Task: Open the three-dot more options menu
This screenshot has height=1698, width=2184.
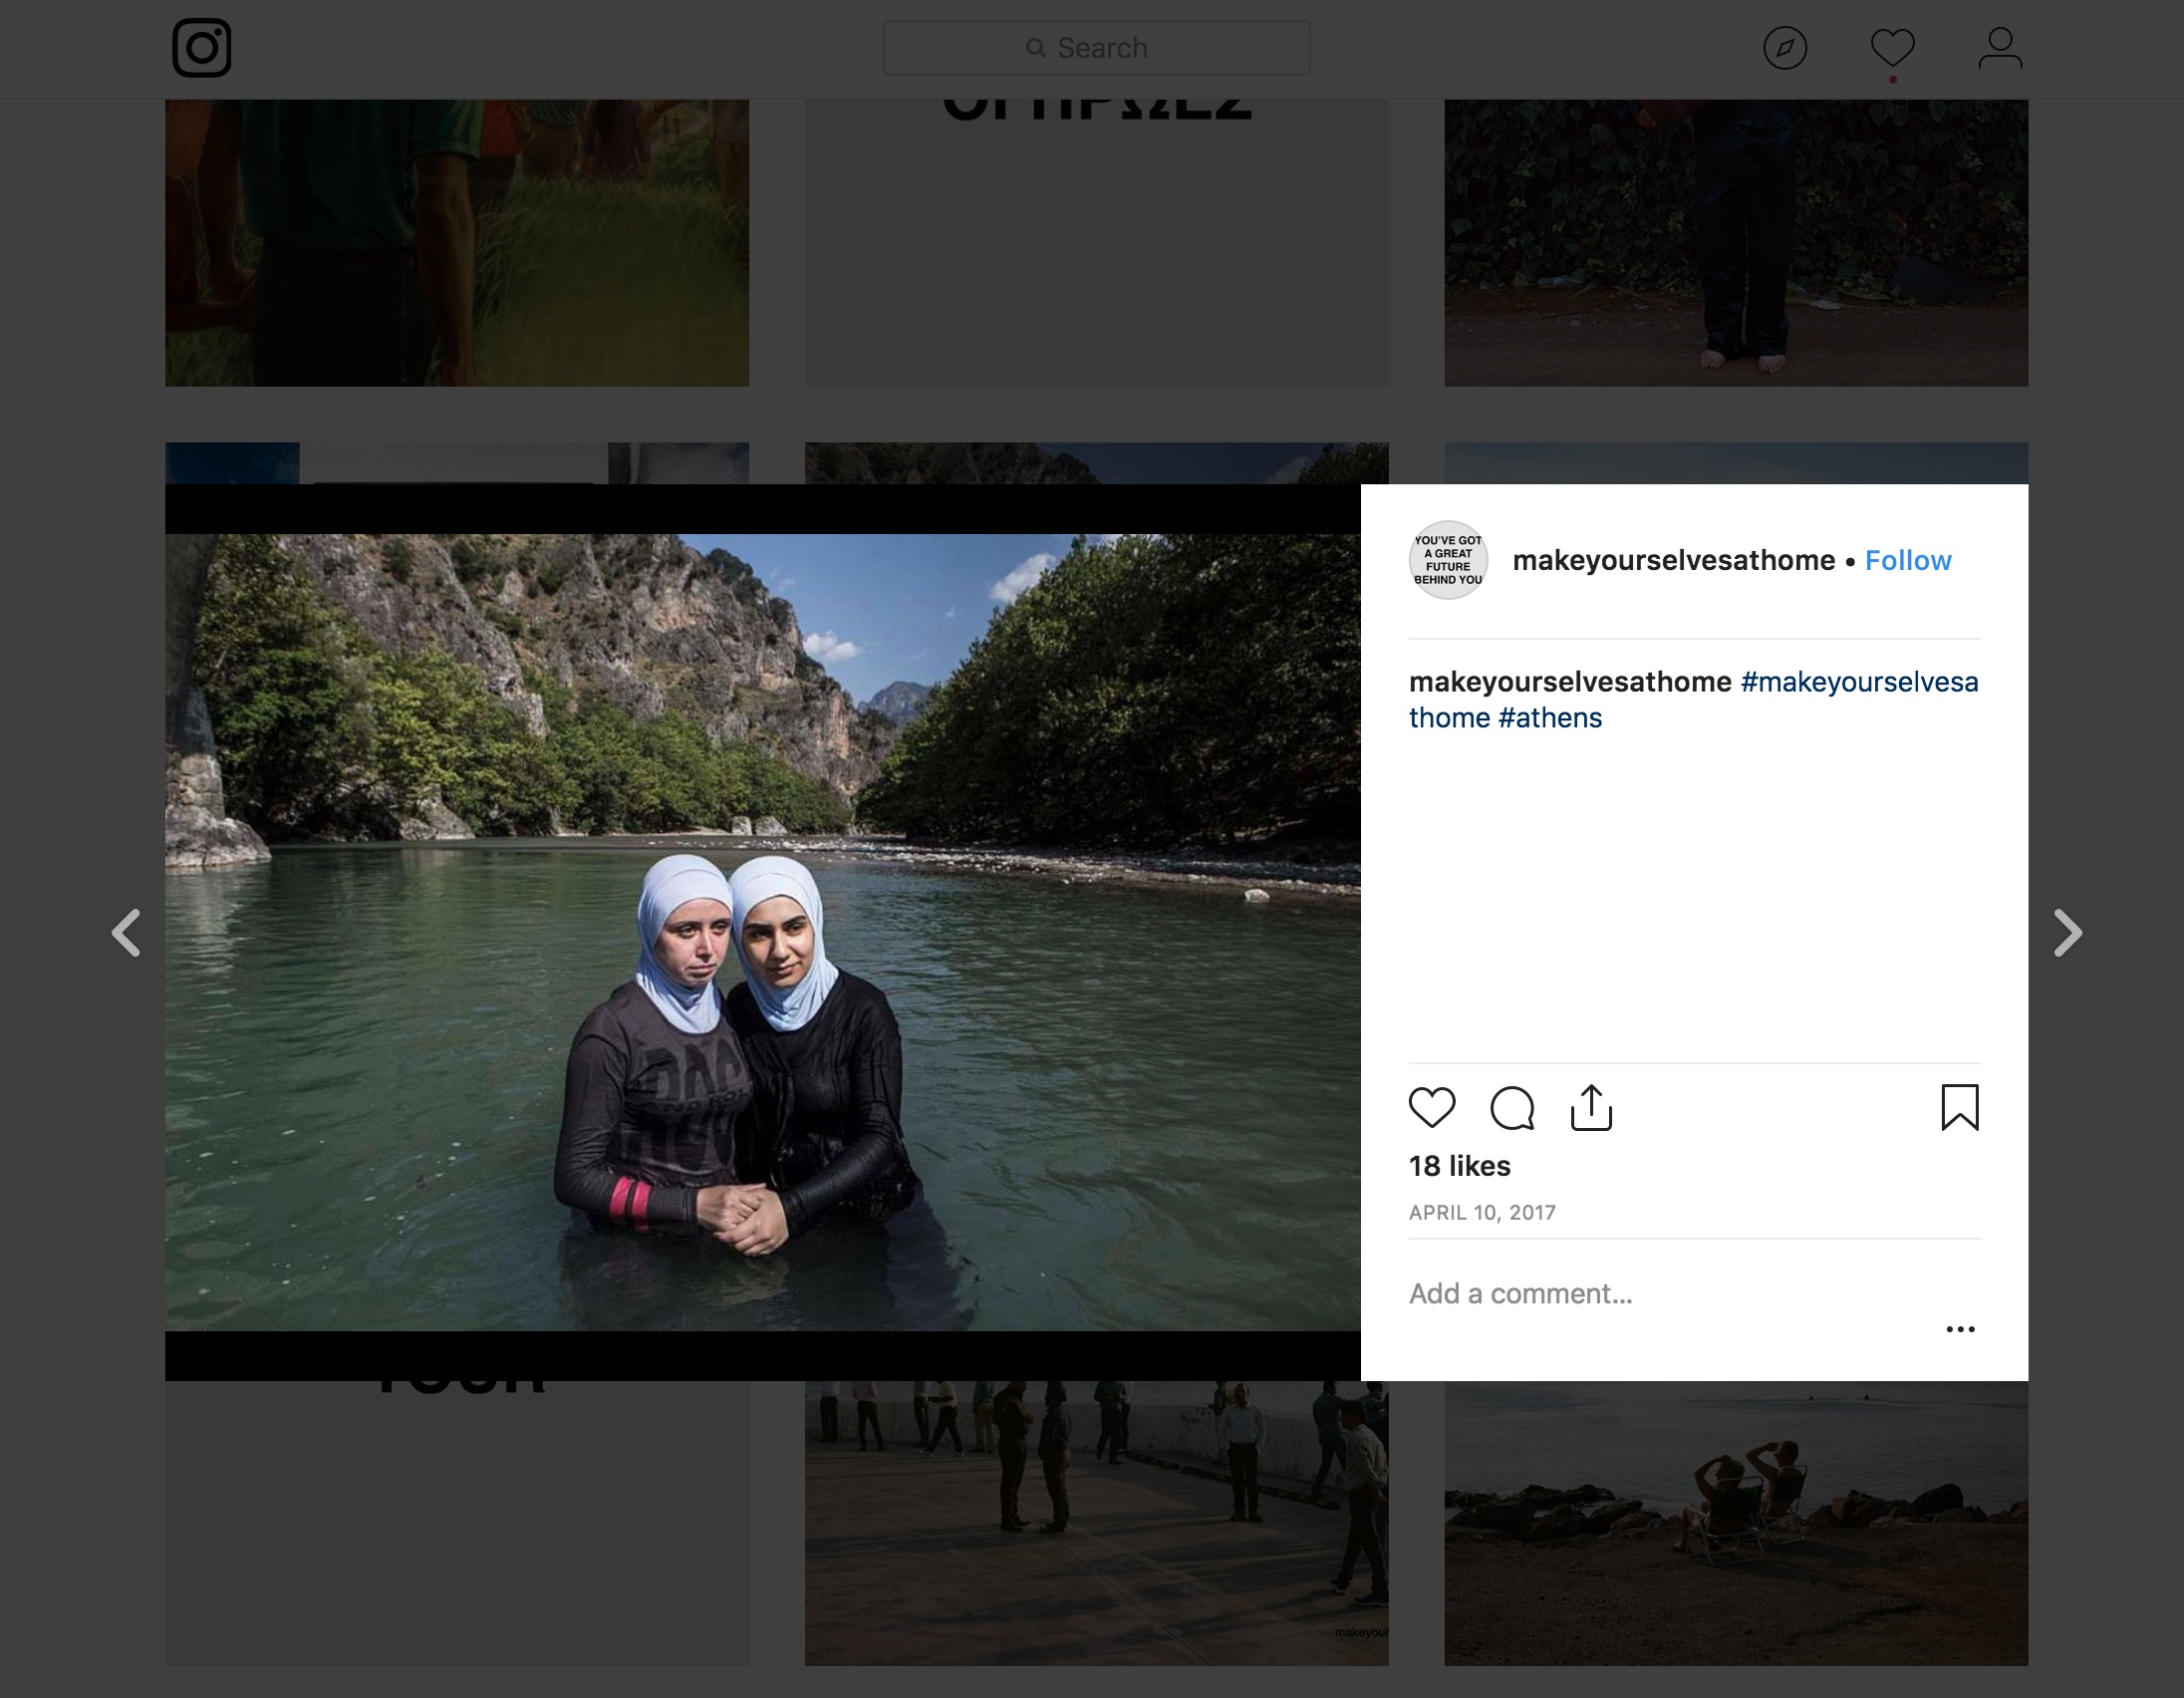Action: [1960, 1329]
